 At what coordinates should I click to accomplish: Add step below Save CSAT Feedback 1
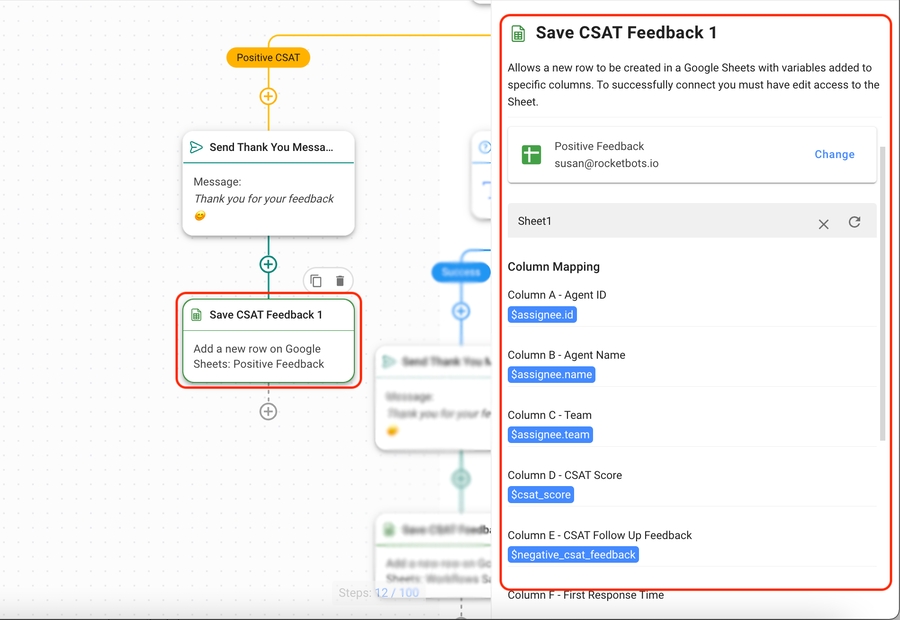[x=268, y=411]
